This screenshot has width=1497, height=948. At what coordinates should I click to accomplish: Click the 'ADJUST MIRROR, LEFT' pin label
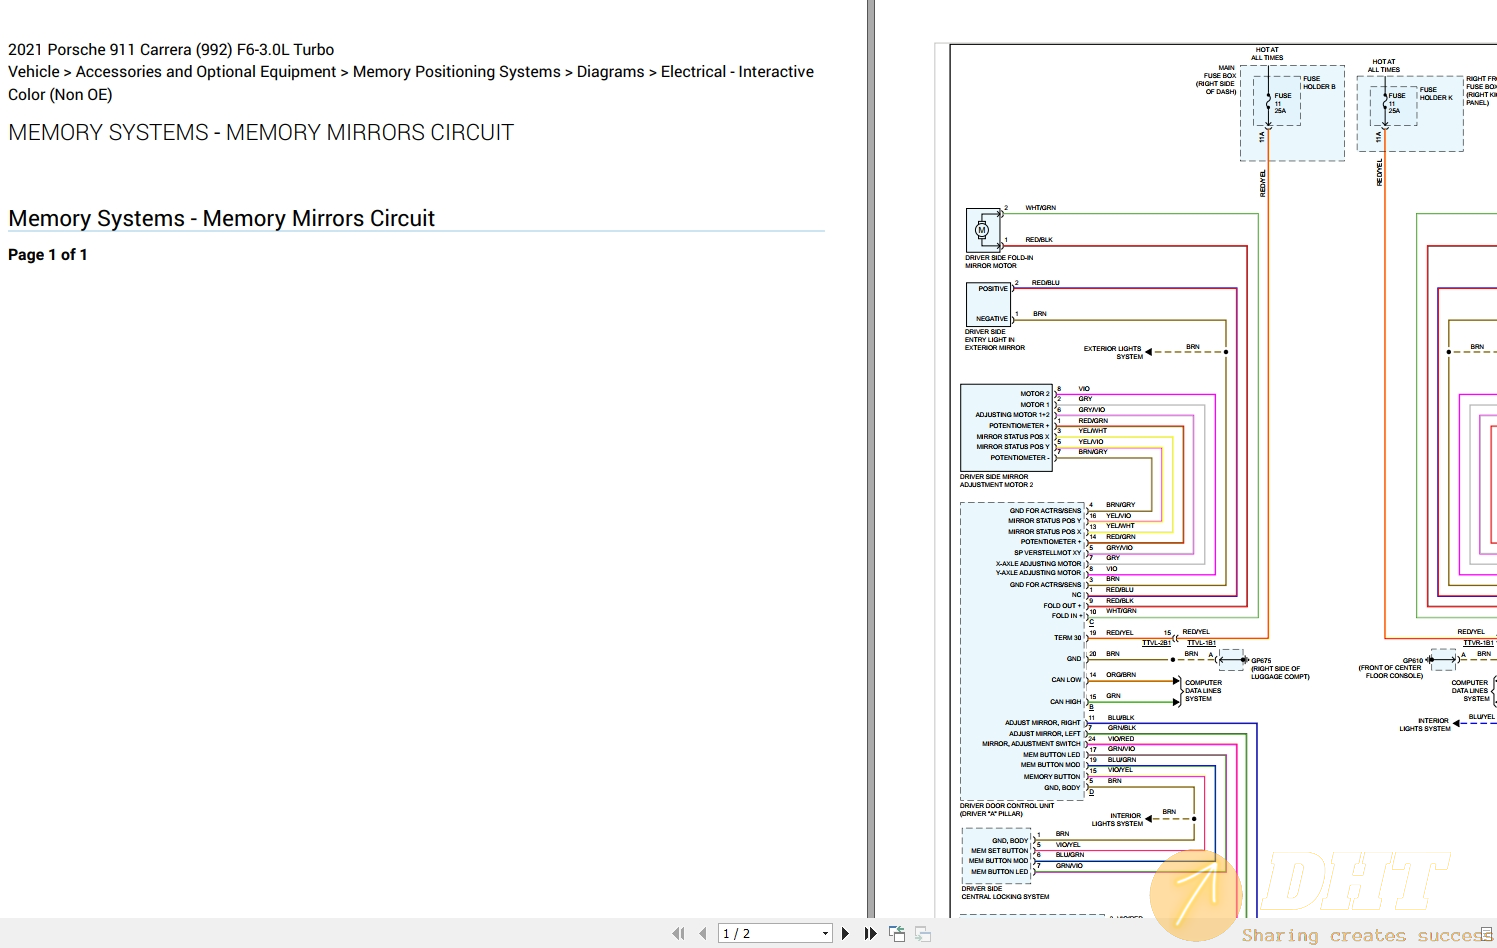point(1045,734)
